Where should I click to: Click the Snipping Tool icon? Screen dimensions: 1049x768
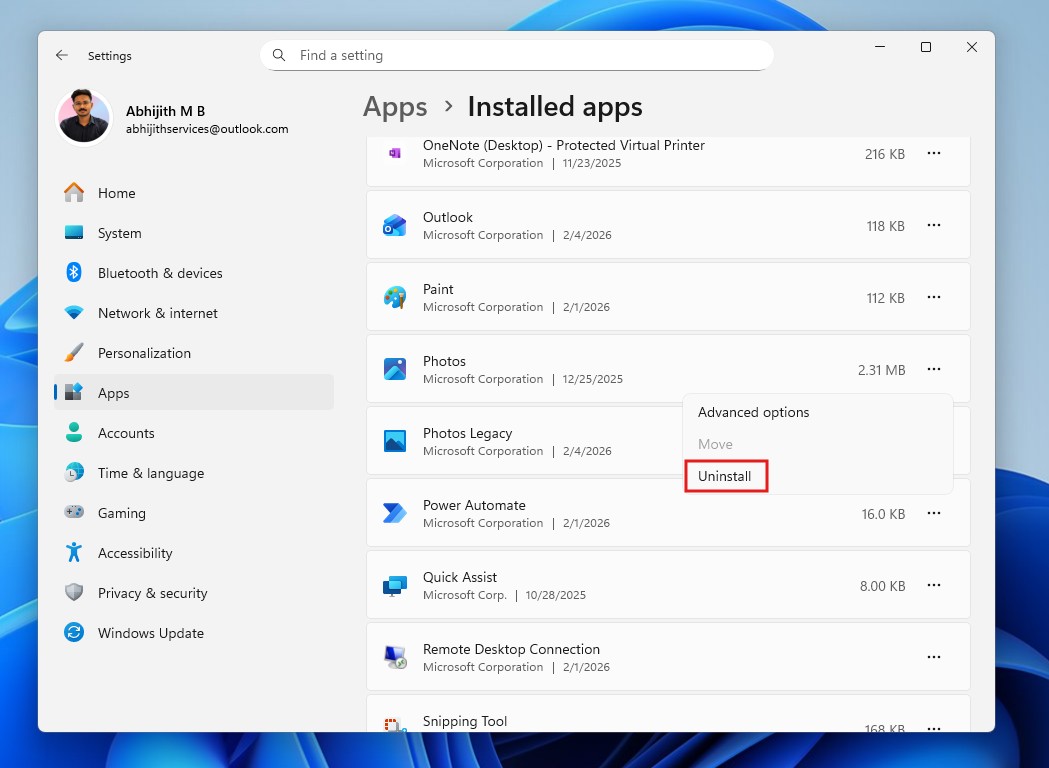394,725
